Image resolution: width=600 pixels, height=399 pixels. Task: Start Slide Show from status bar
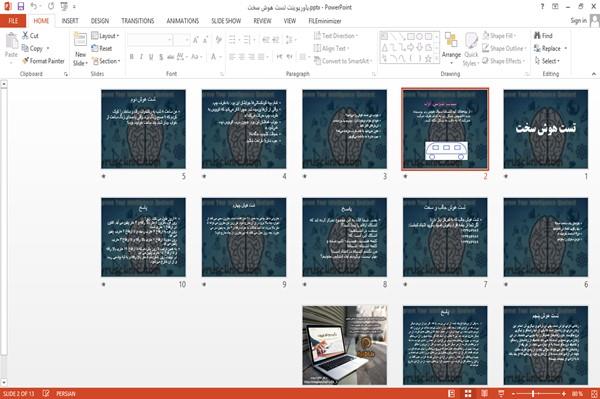[501, 394]
